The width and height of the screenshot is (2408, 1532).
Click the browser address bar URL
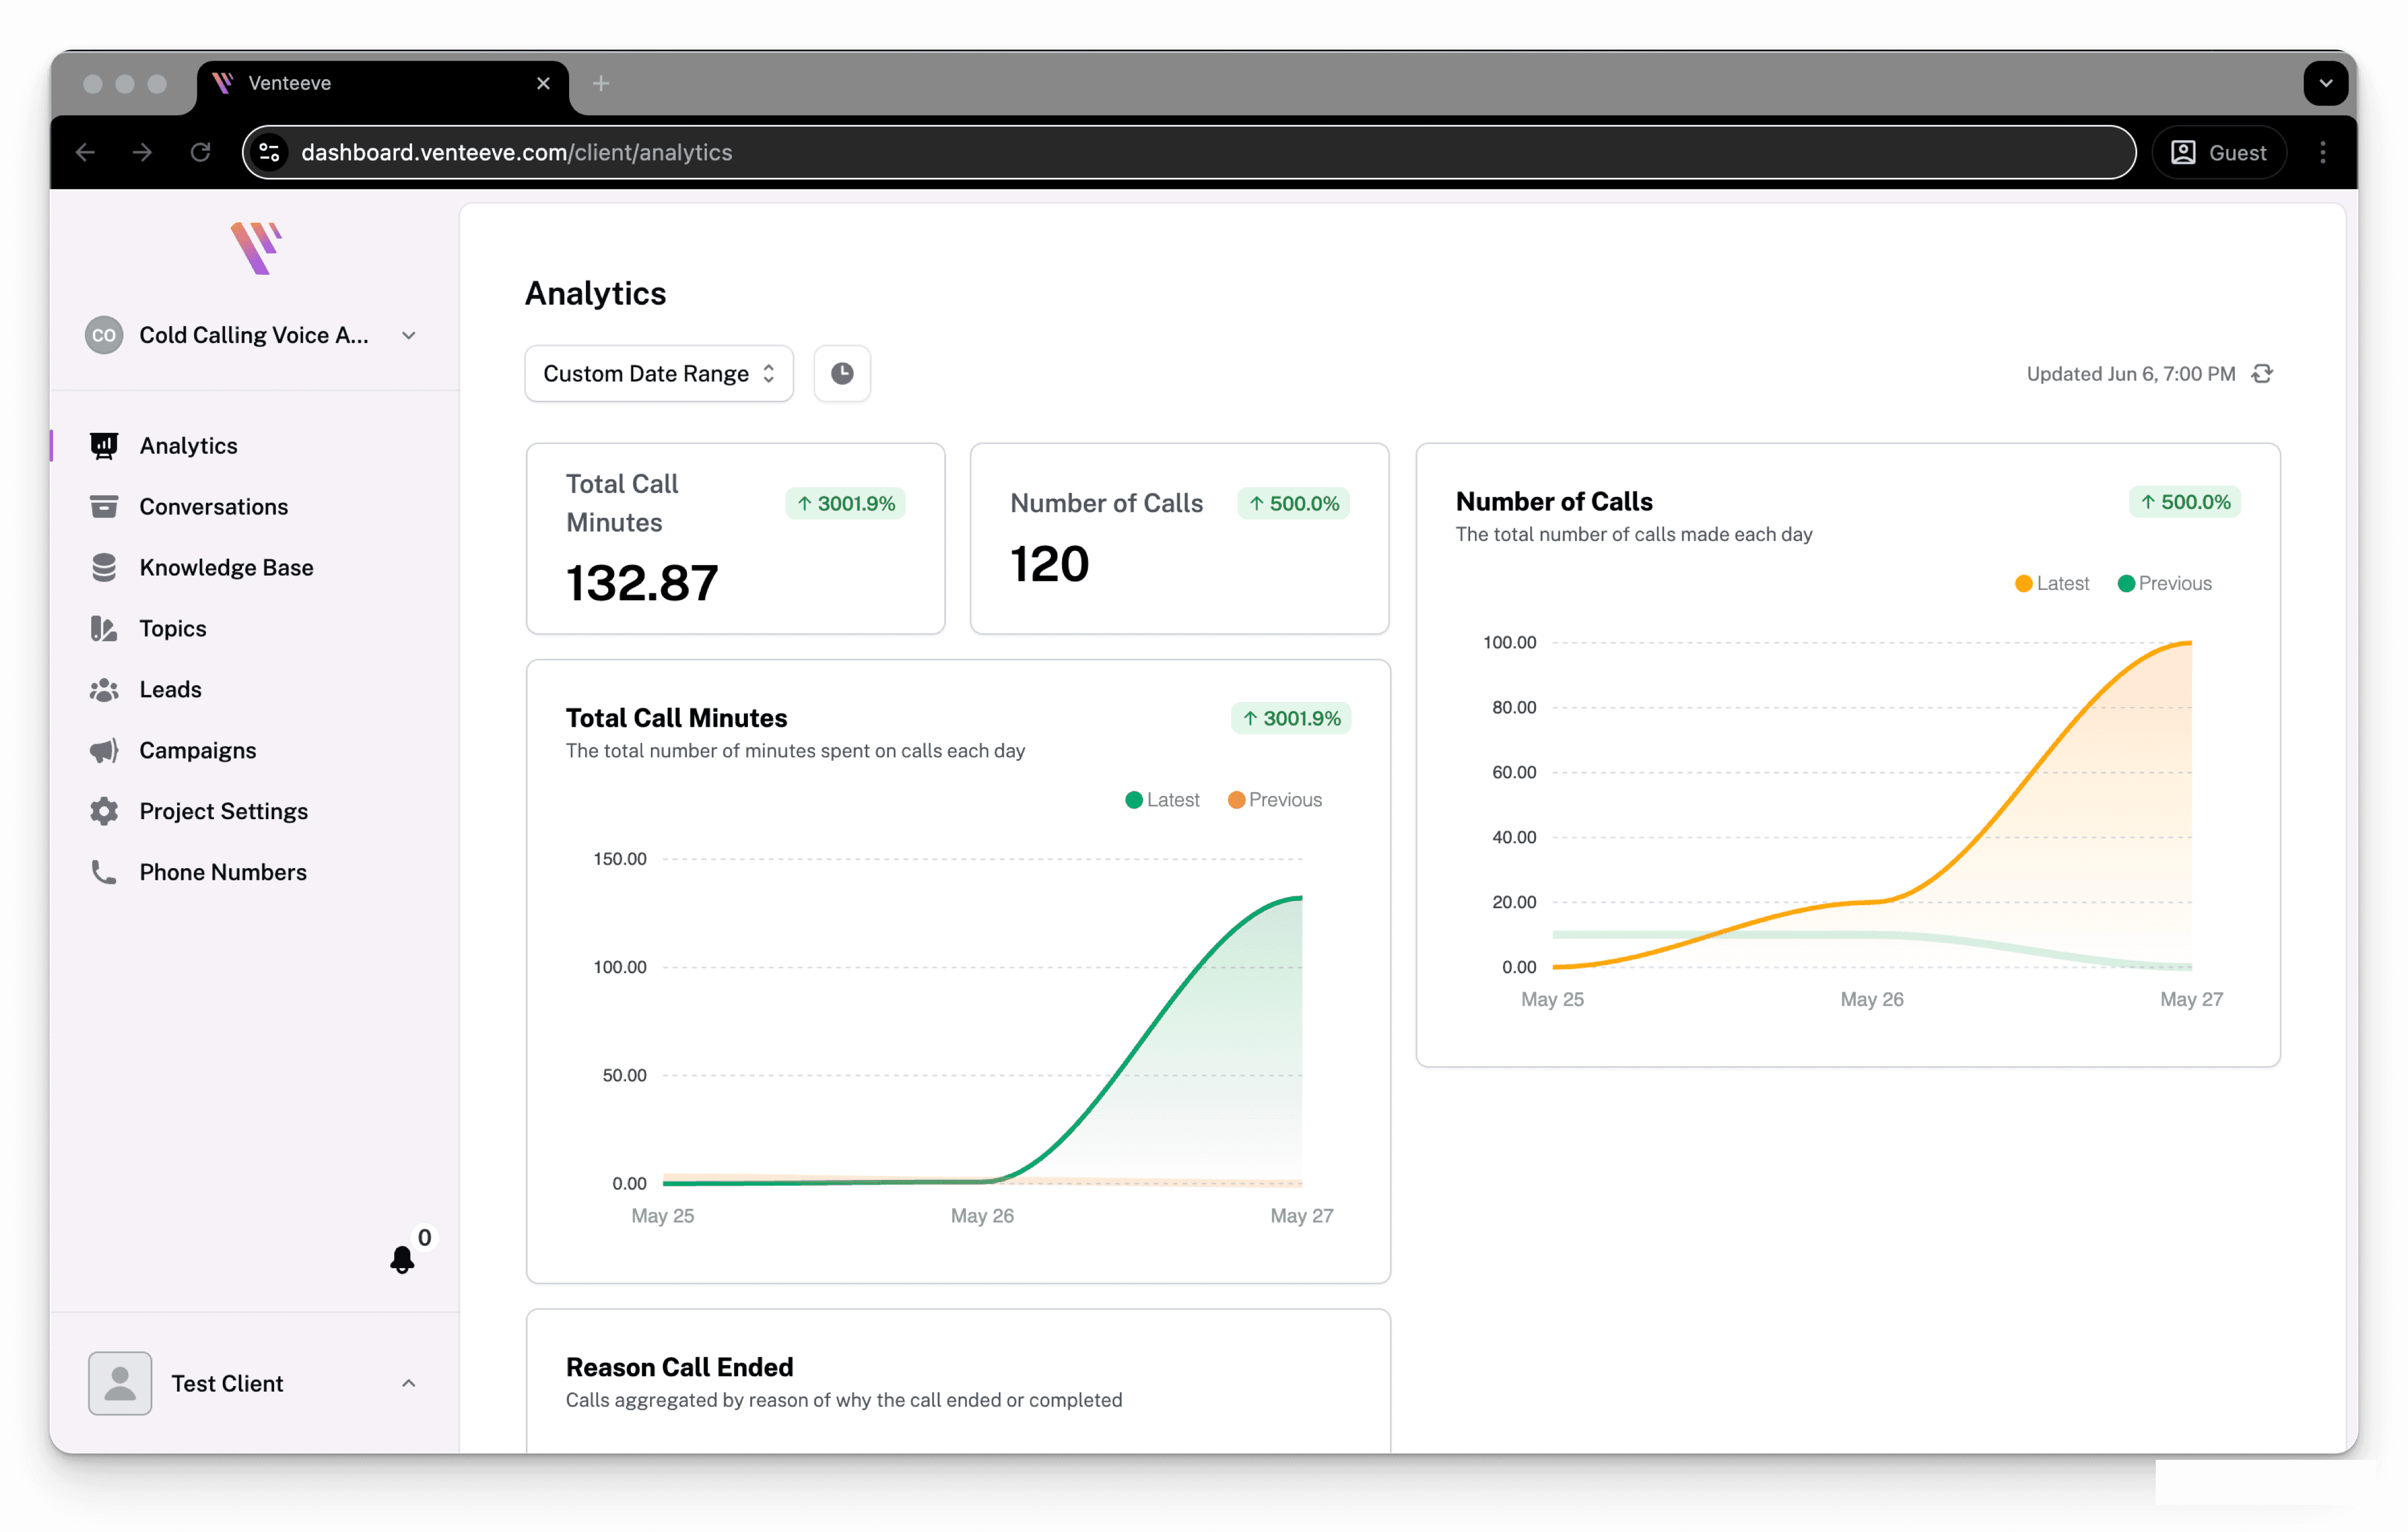(x=516, y=152)
